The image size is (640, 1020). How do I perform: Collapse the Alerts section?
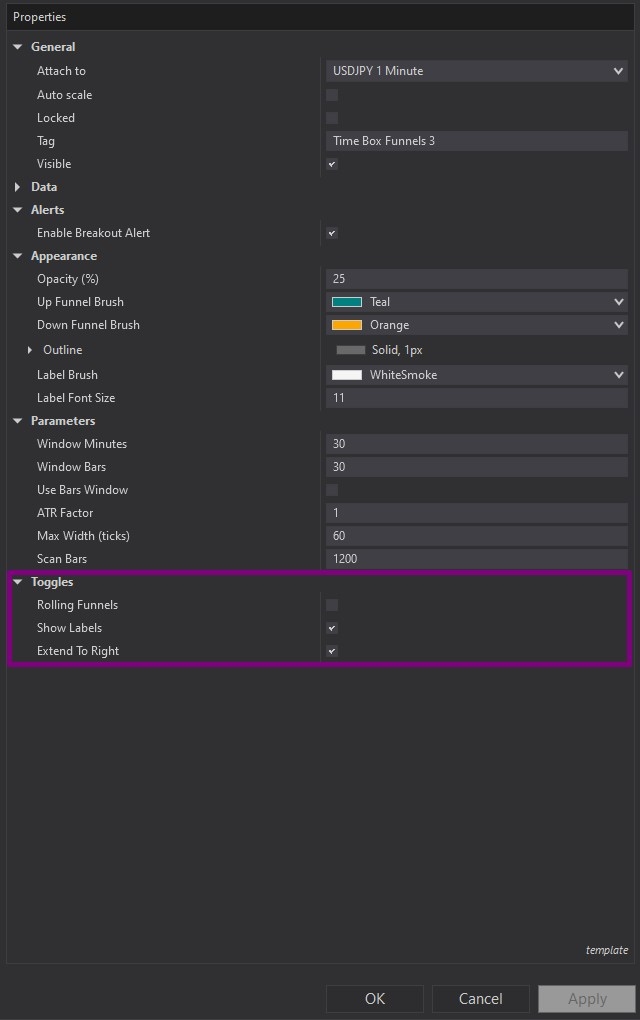[x=17, y=210]
